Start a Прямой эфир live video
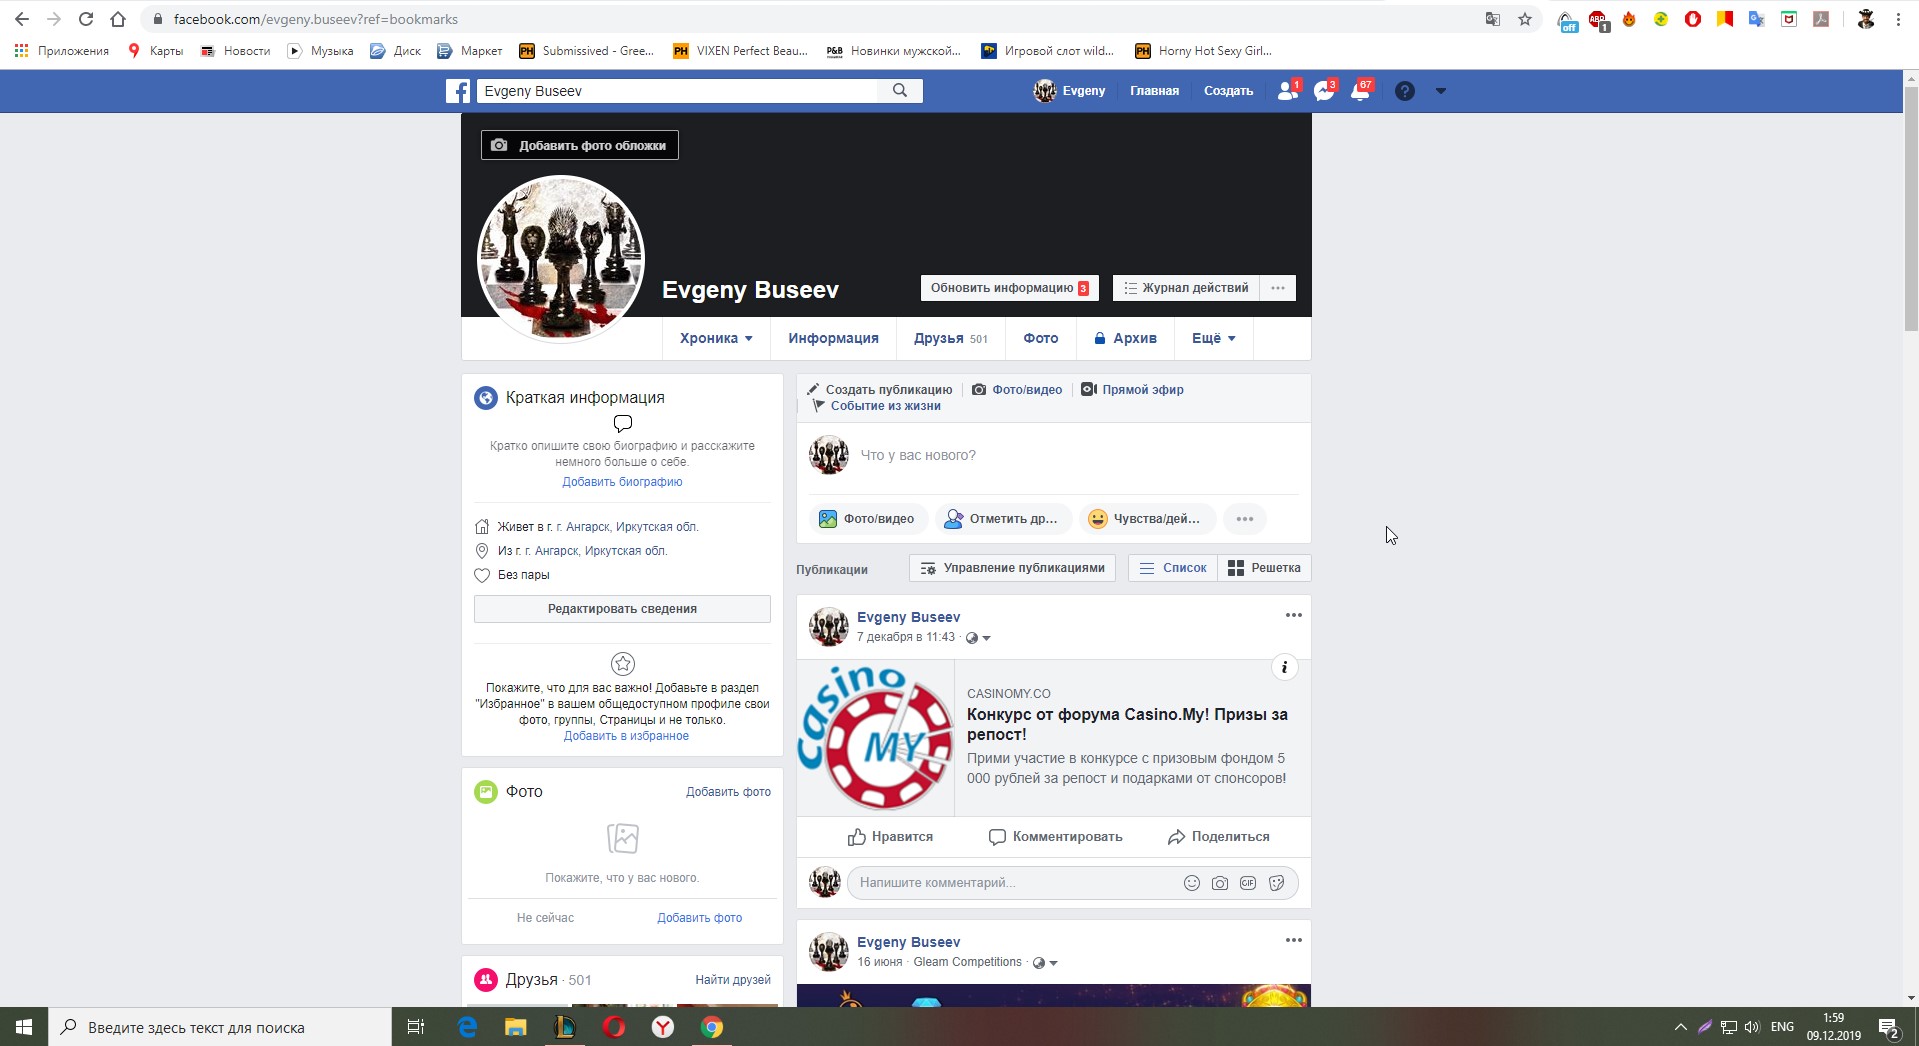Image resolution: width=1919 pixels, height=1046 pixels. (1132, 390)
